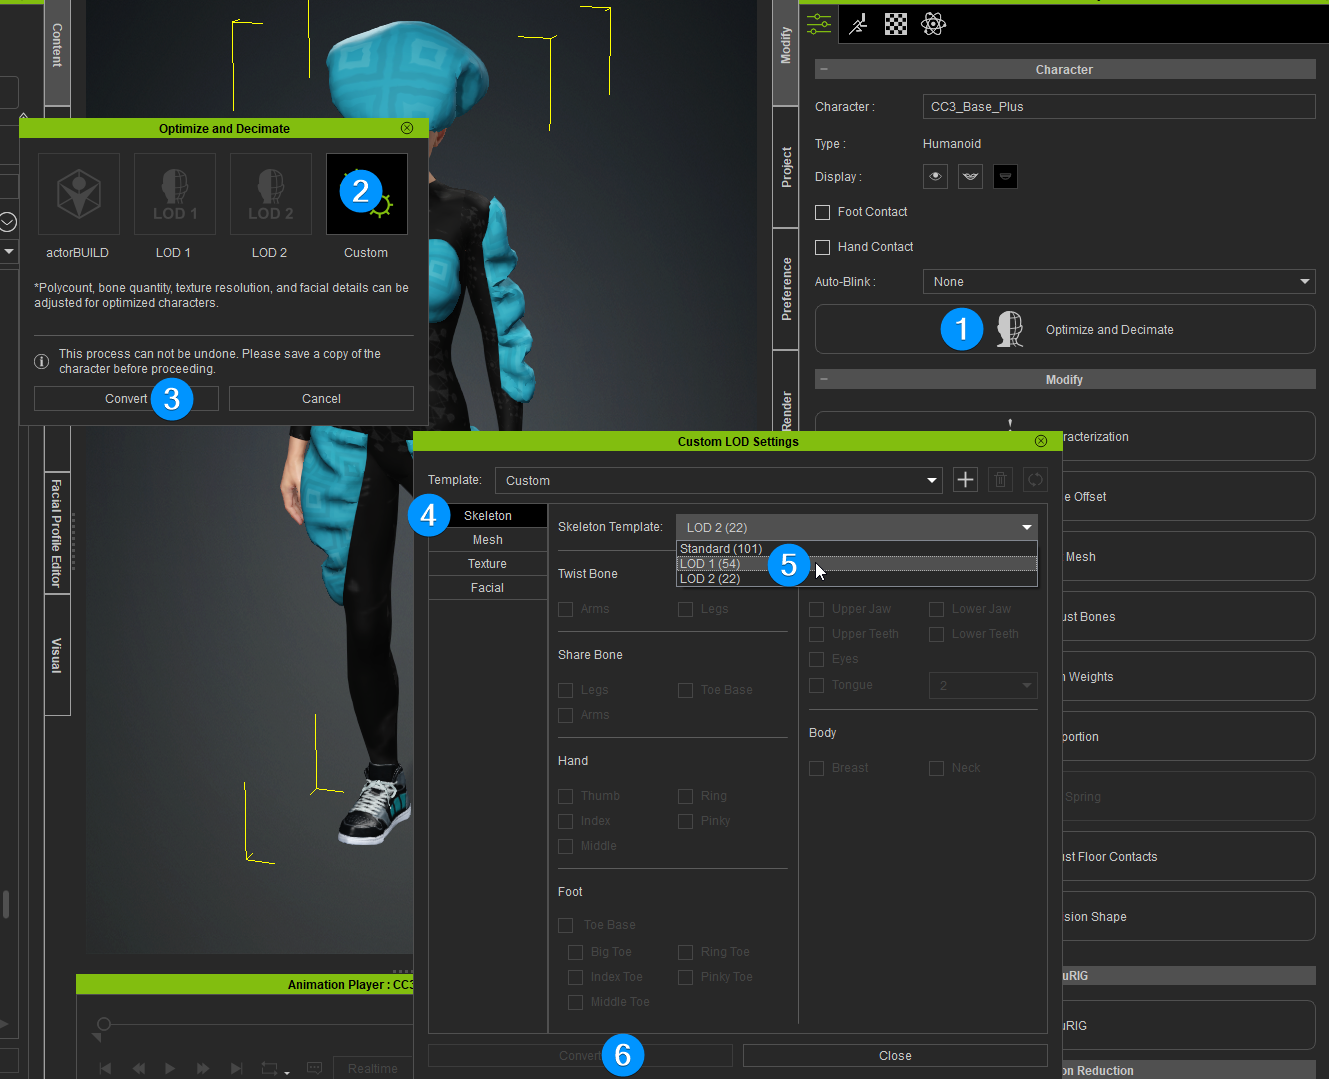Delete template with trash icon
Image resolution: width=1329 pixels, height=1079 pixels.
(x=1000, y=480)
